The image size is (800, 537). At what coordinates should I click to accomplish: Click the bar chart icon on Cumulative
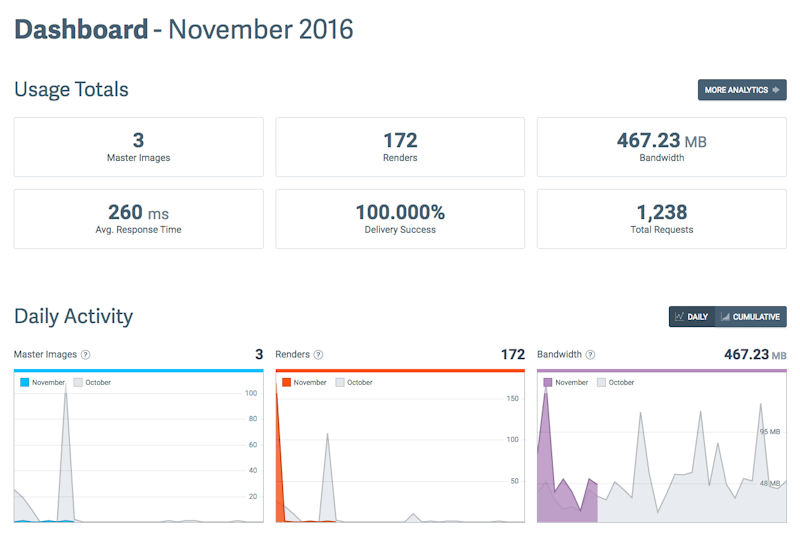coord(725,317)
